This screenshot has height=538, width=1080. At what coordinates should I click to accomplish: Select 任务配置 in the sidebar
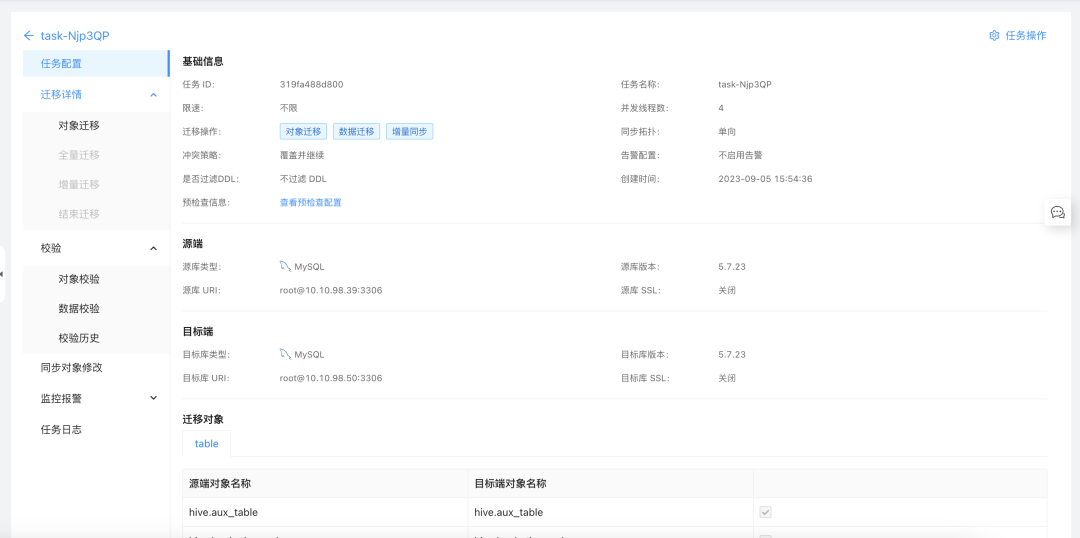click(x=96, y=63)
